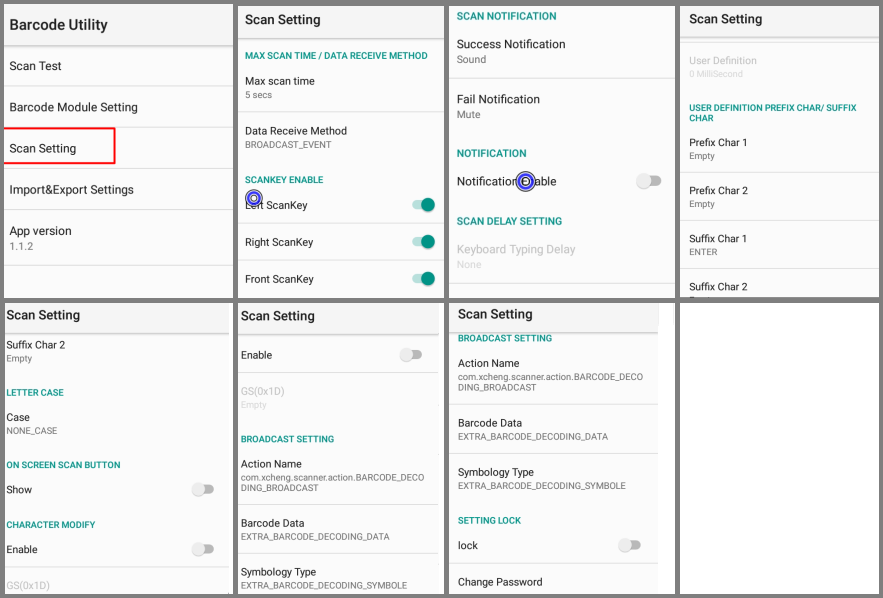Open Import&Export Settings
883x598 pixels.
tap(118, 190)
